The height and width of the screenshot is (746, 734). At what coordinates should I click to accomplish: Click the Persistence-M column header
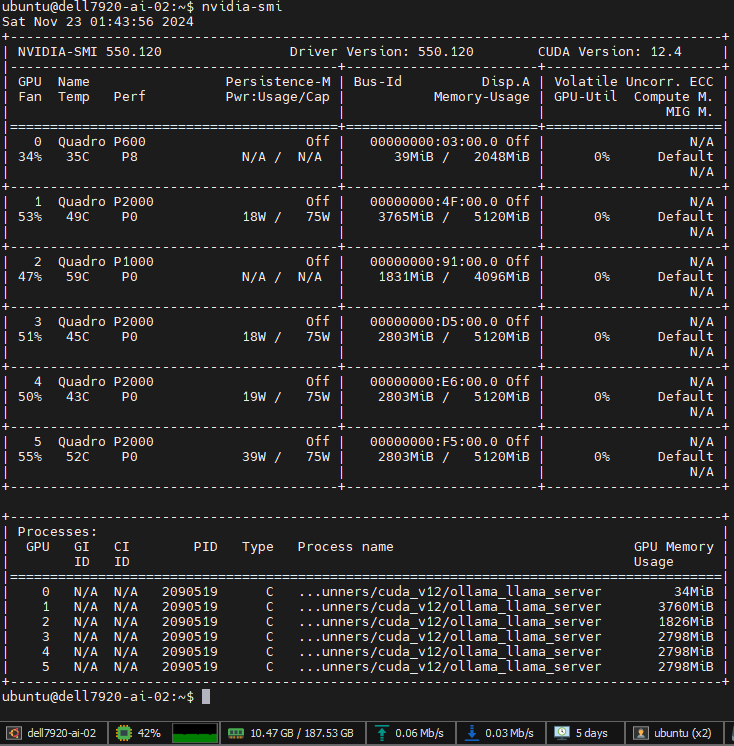pyautogui.click(x=278, y=82)
